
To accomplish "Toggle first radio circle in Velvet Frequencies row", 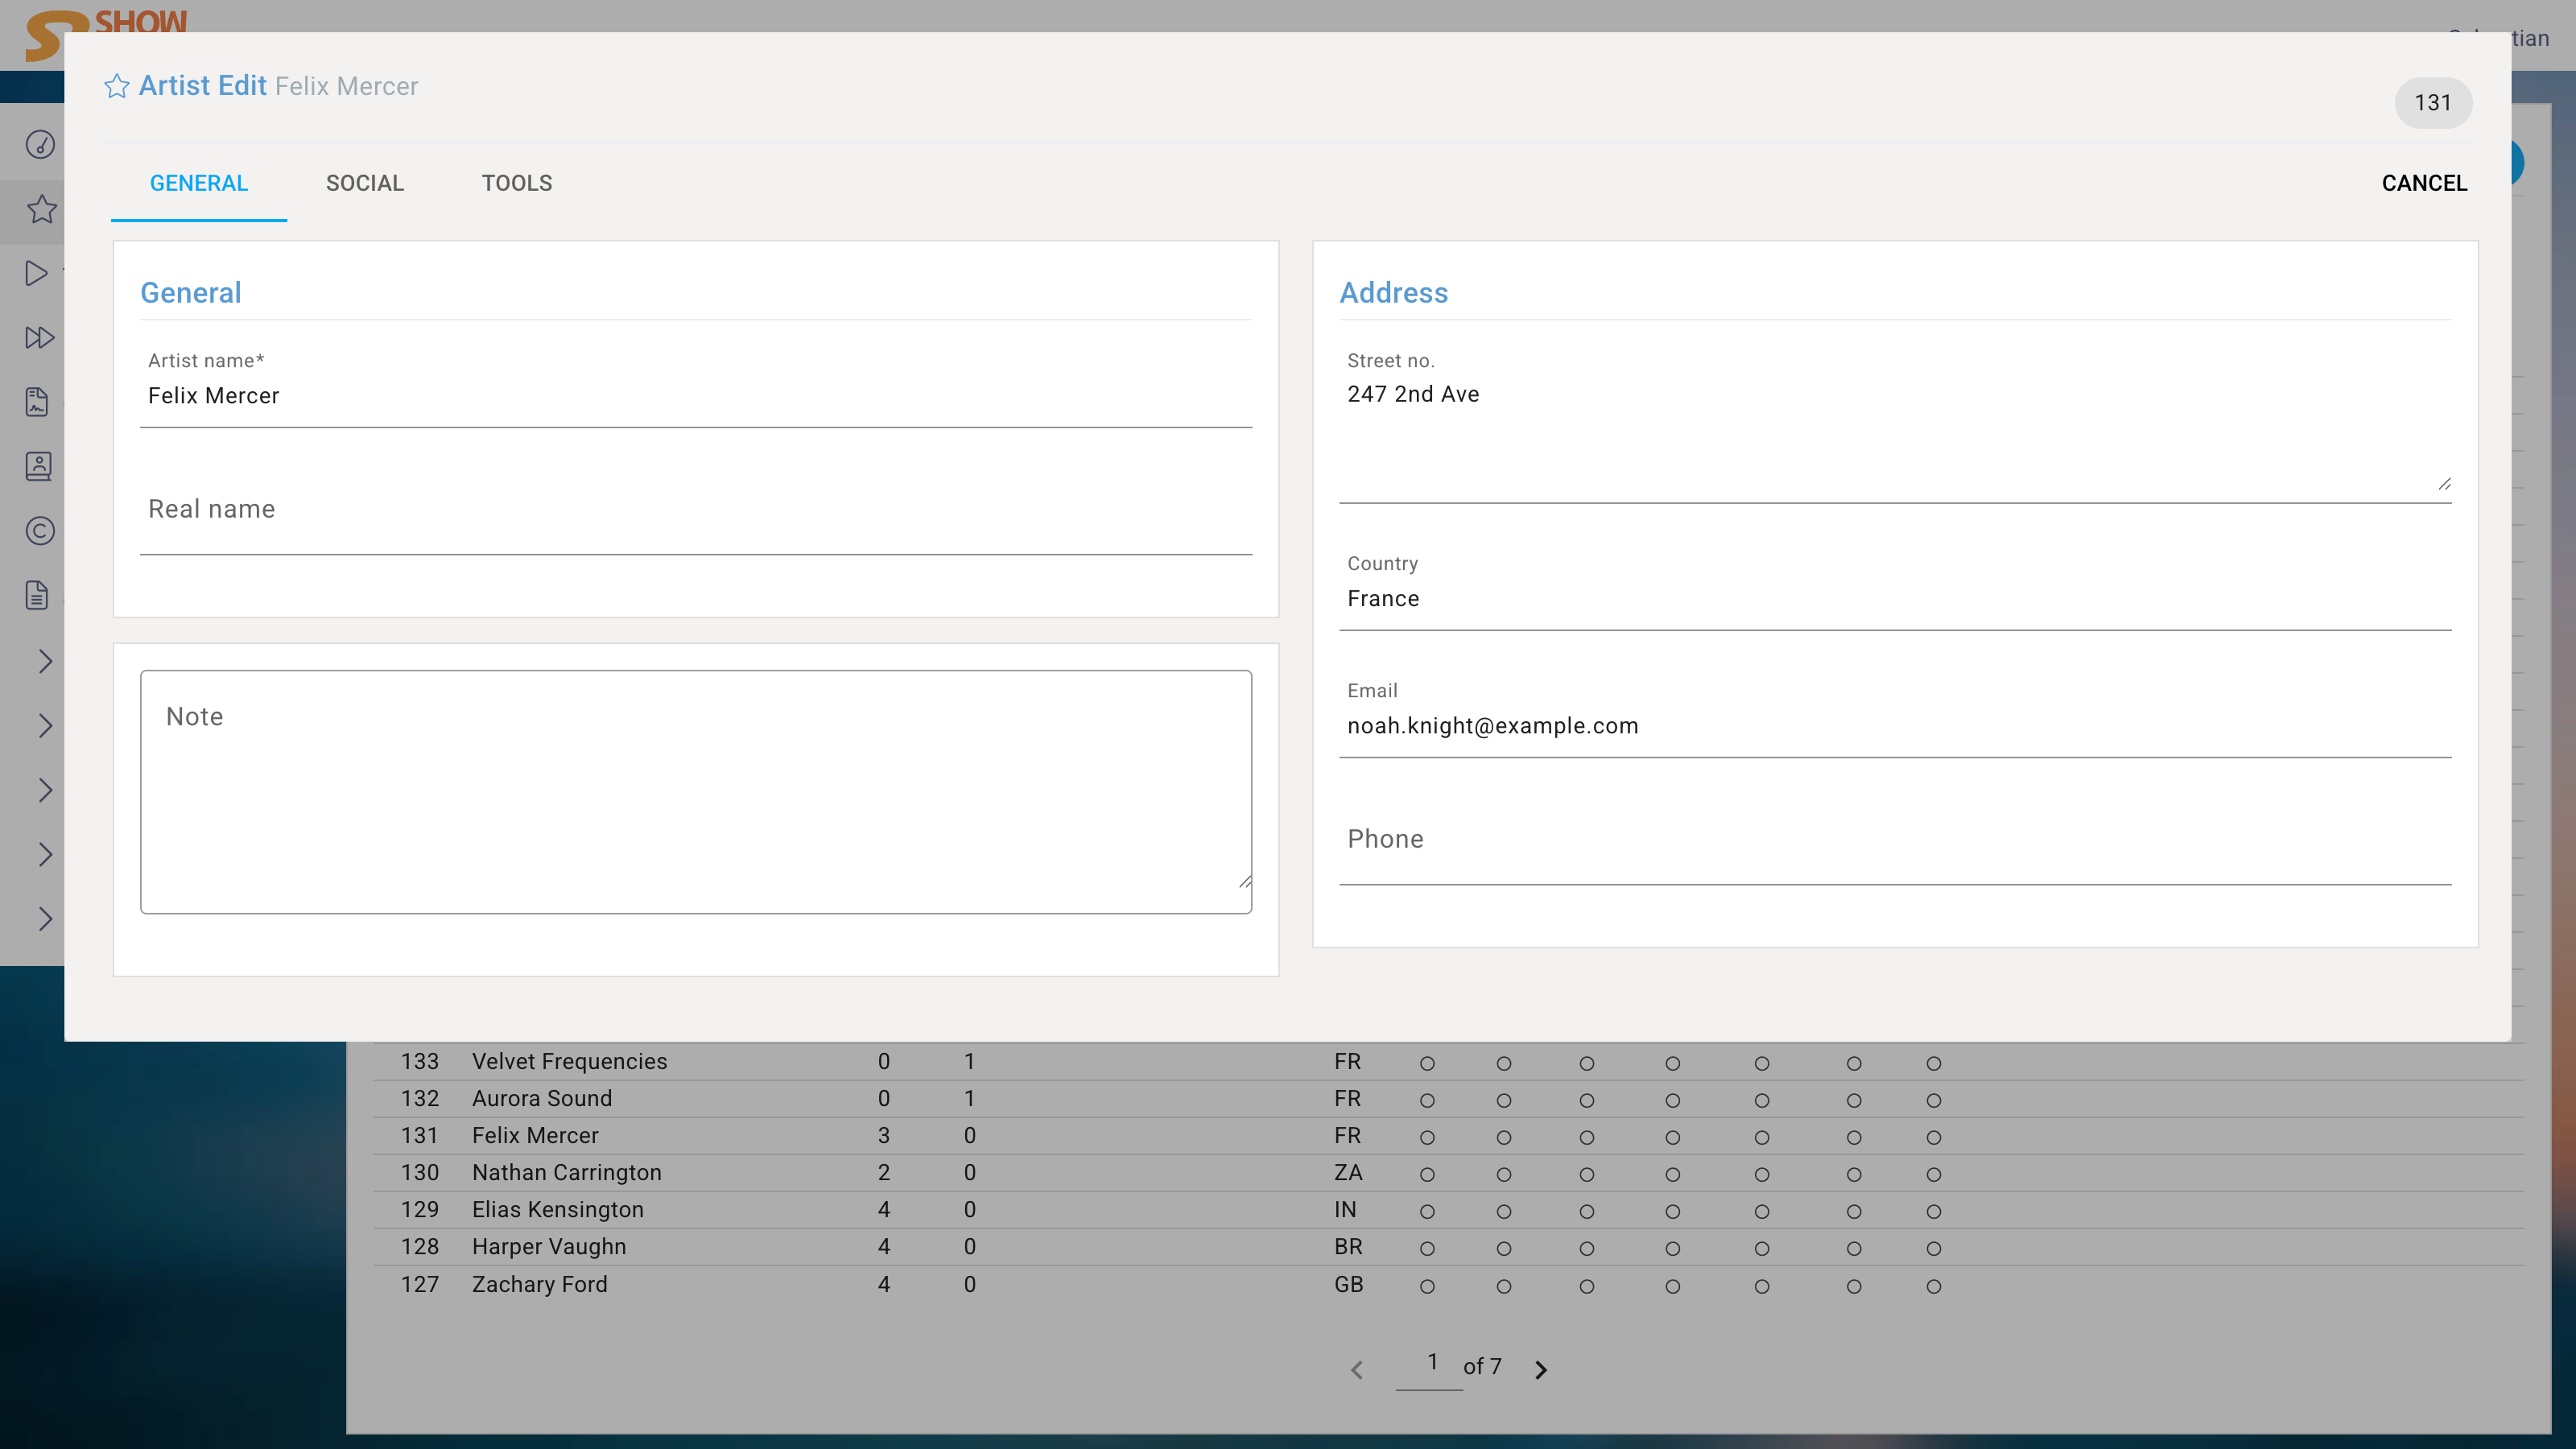I will pos(1427,1064).
